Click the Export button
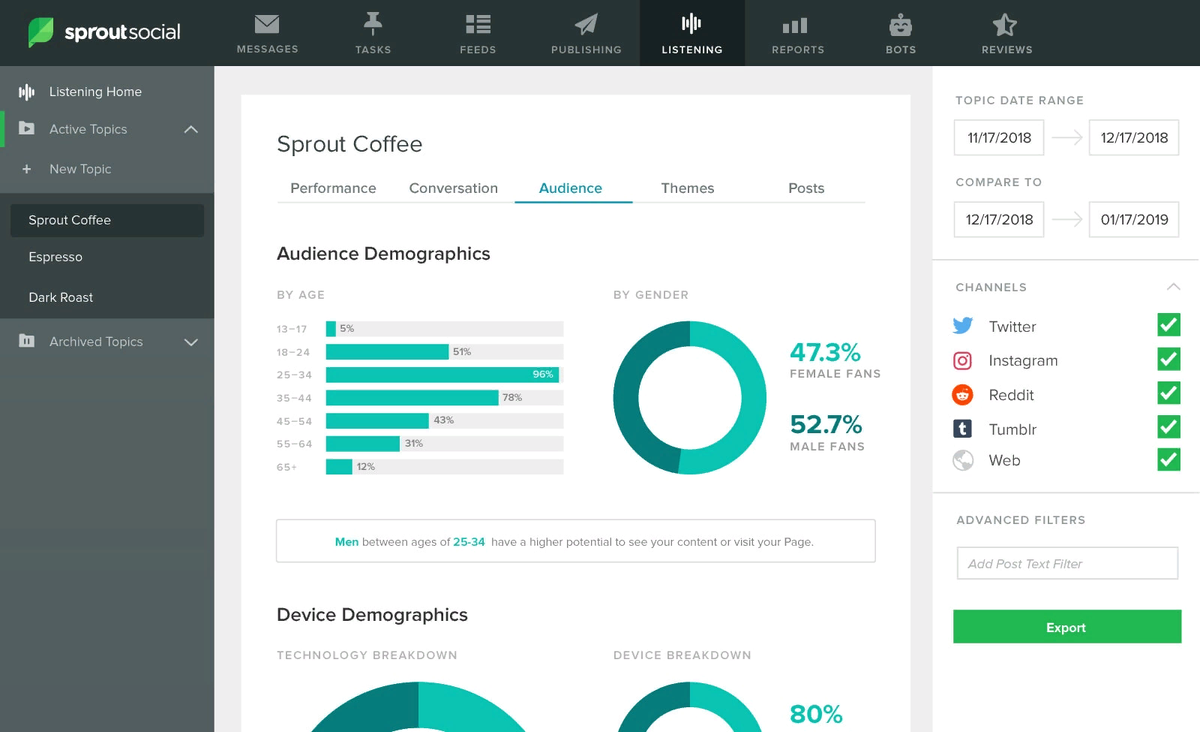1200x732 pixels. tap(1066, 627)
